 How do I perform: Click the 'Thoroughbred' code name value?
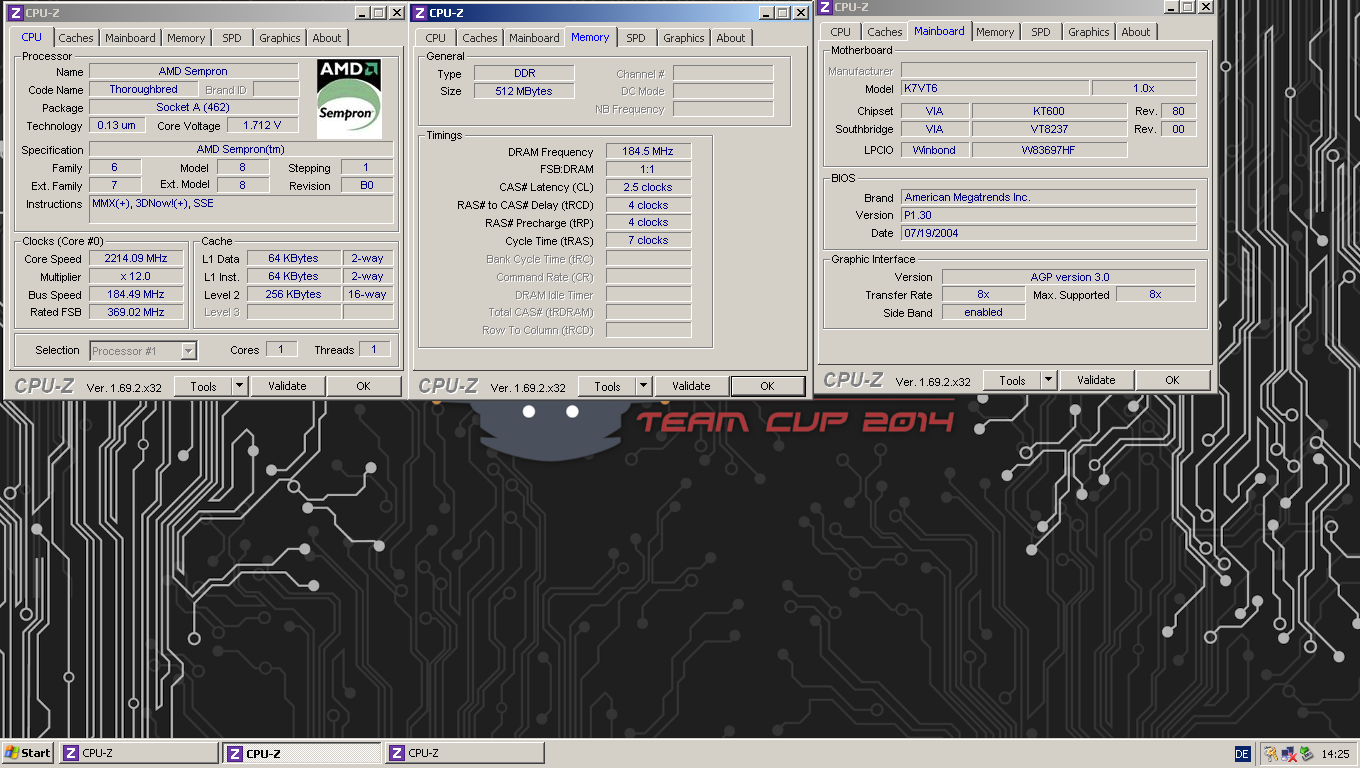tap(144, 89)
